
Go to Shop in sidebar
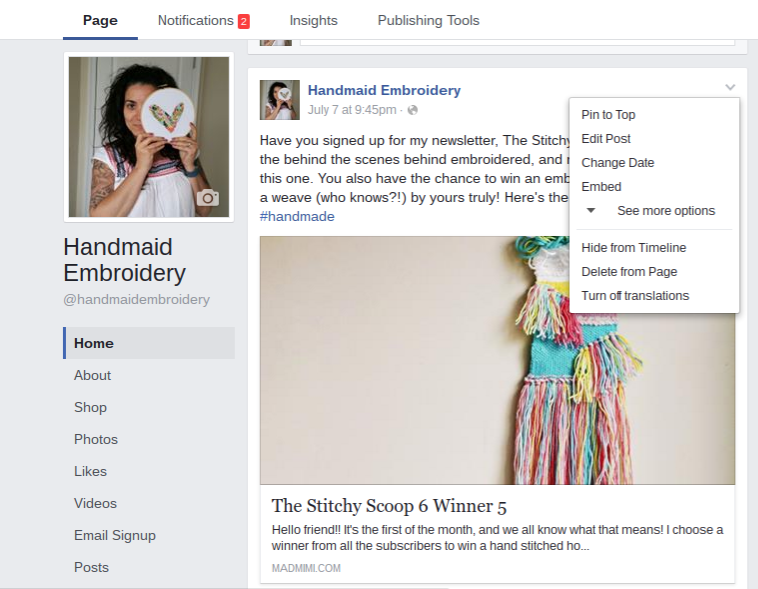pos(90,407)
